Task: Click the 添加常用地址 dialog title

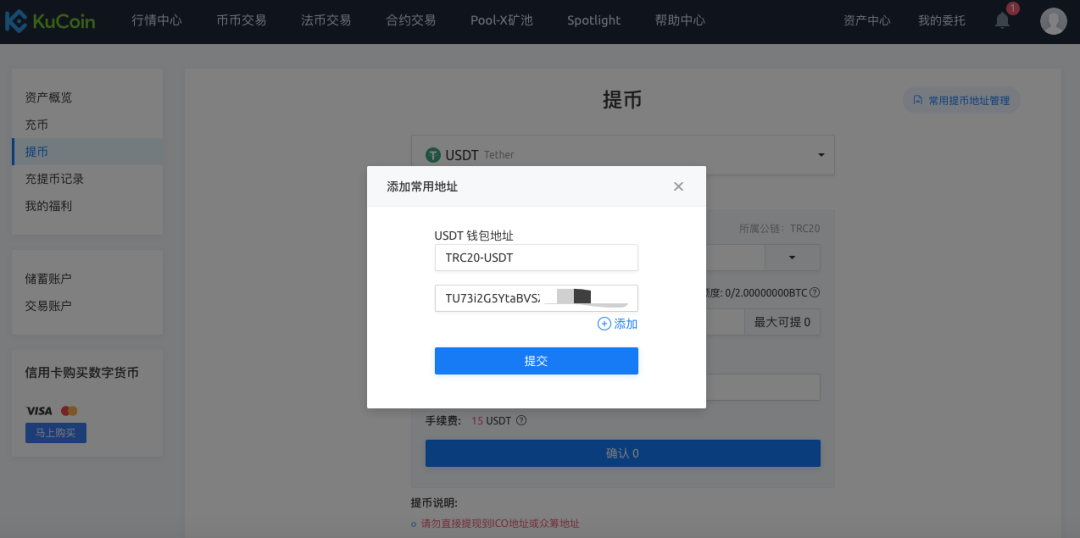Action: 422,187
